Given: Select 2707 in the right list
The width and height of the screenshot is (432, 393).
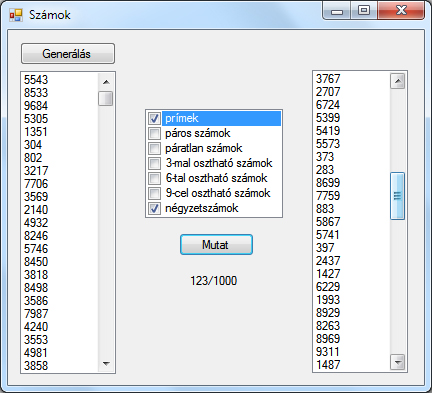Looking at the screenshot, I should click(x=352, y=92).
